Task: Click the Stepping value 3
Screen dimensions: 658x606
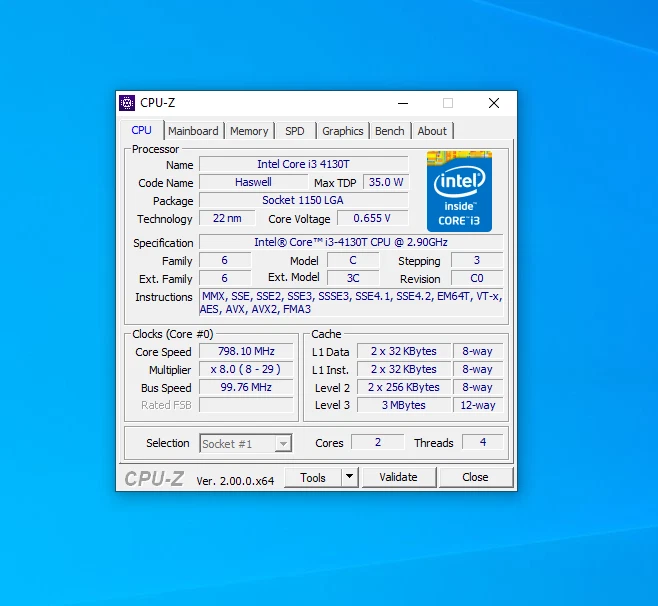Action: coord(477,260)
